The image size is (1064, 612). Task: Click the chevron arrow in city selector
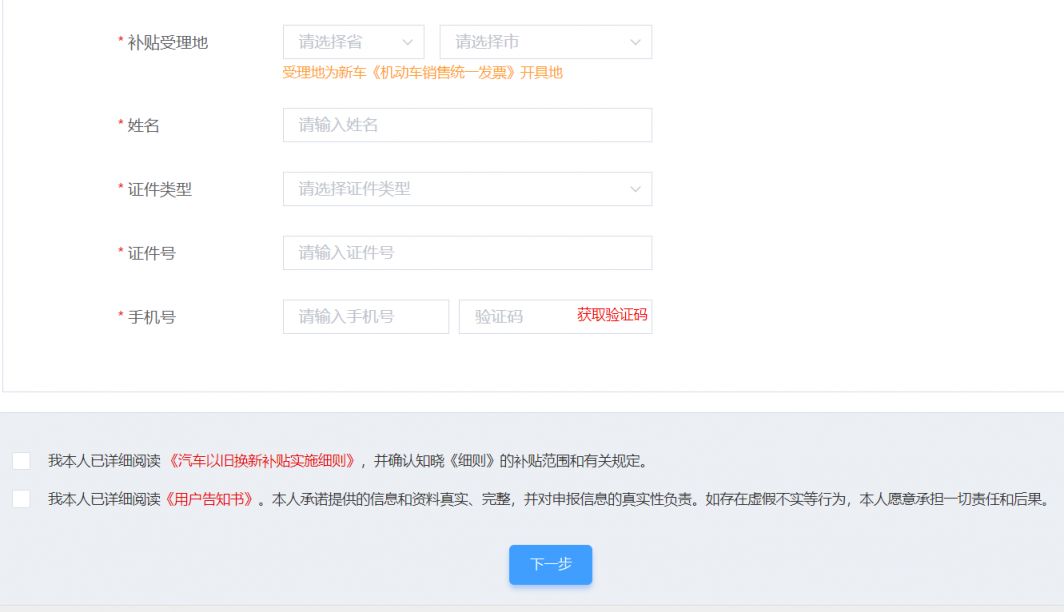635,42
